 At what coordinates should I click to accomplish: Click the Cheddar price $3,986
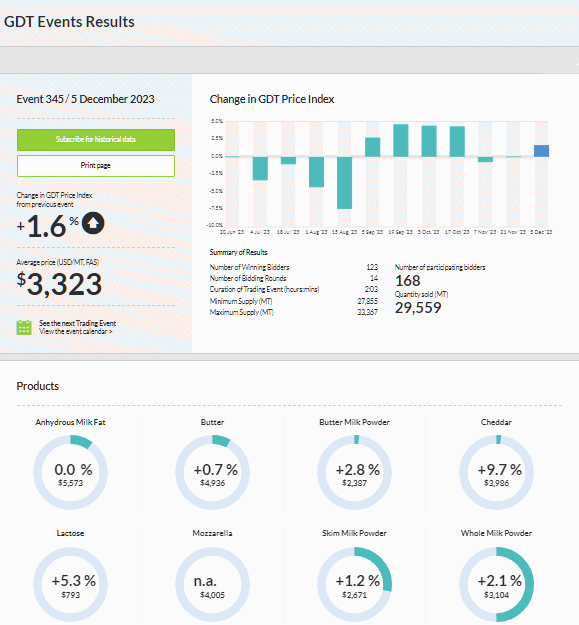496,483
